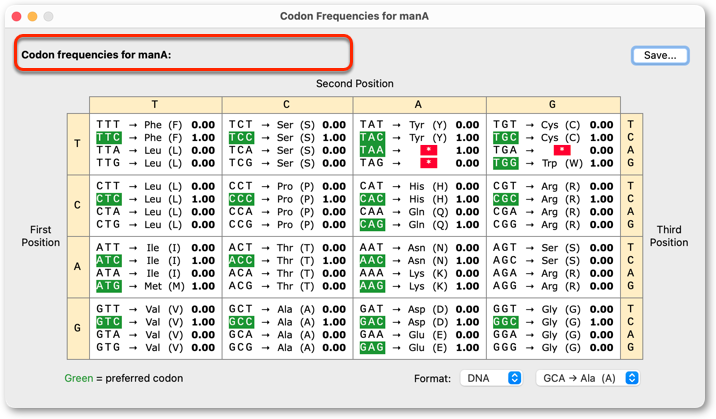716x419 pixels.
Task: Click the G row header in First Position
Action: (x=78, y=328)
